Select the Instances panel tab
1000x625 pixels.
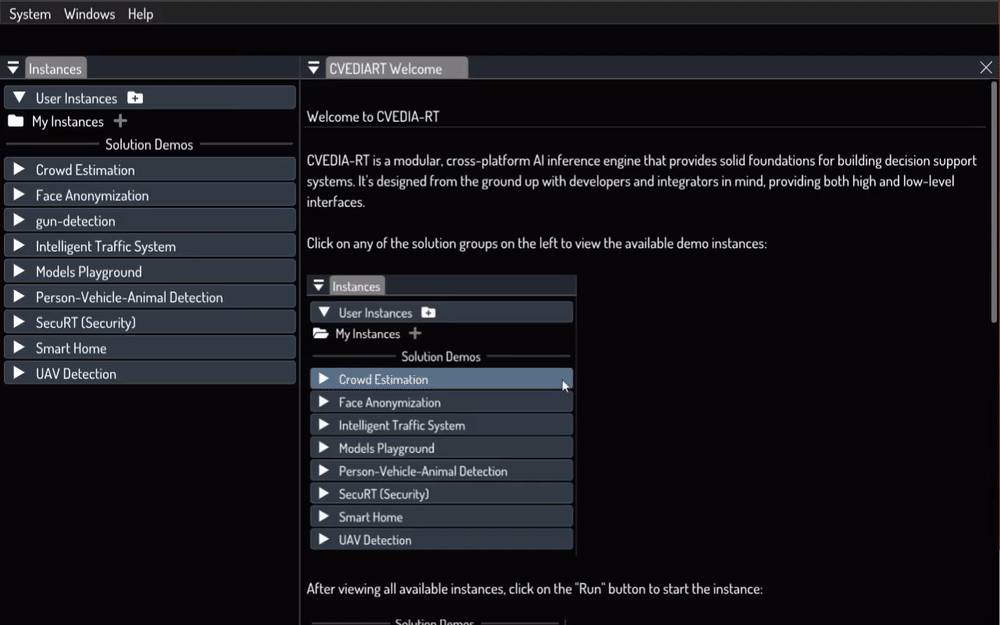(x=55, y=69)
